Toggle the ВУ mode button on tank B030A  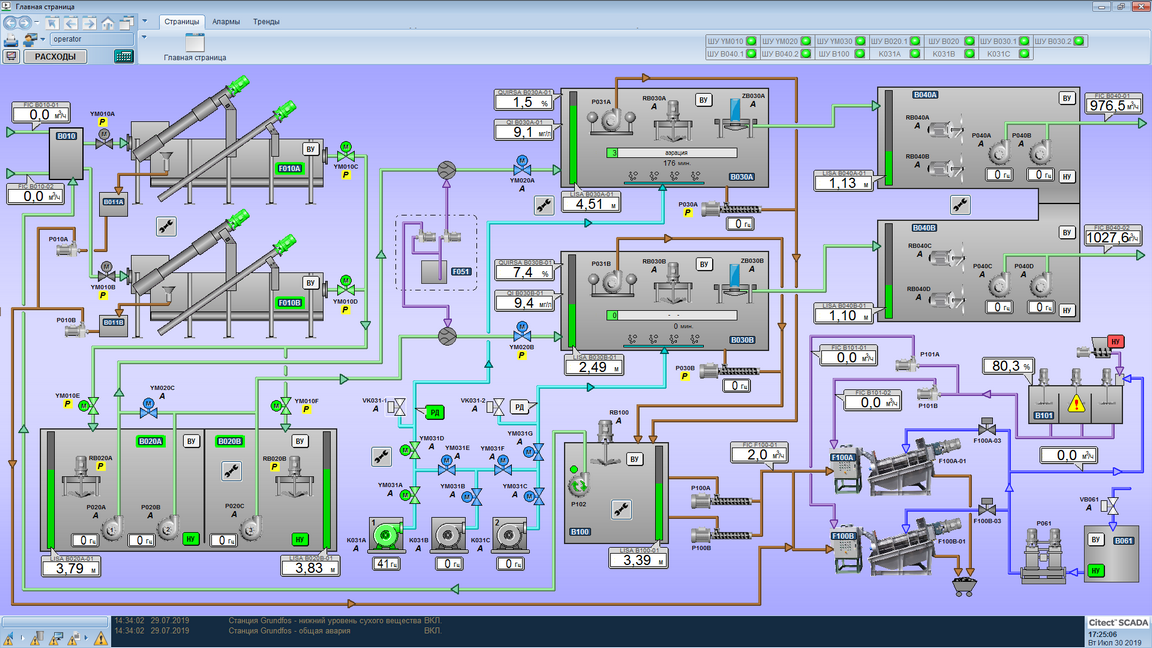pos(703,100)
